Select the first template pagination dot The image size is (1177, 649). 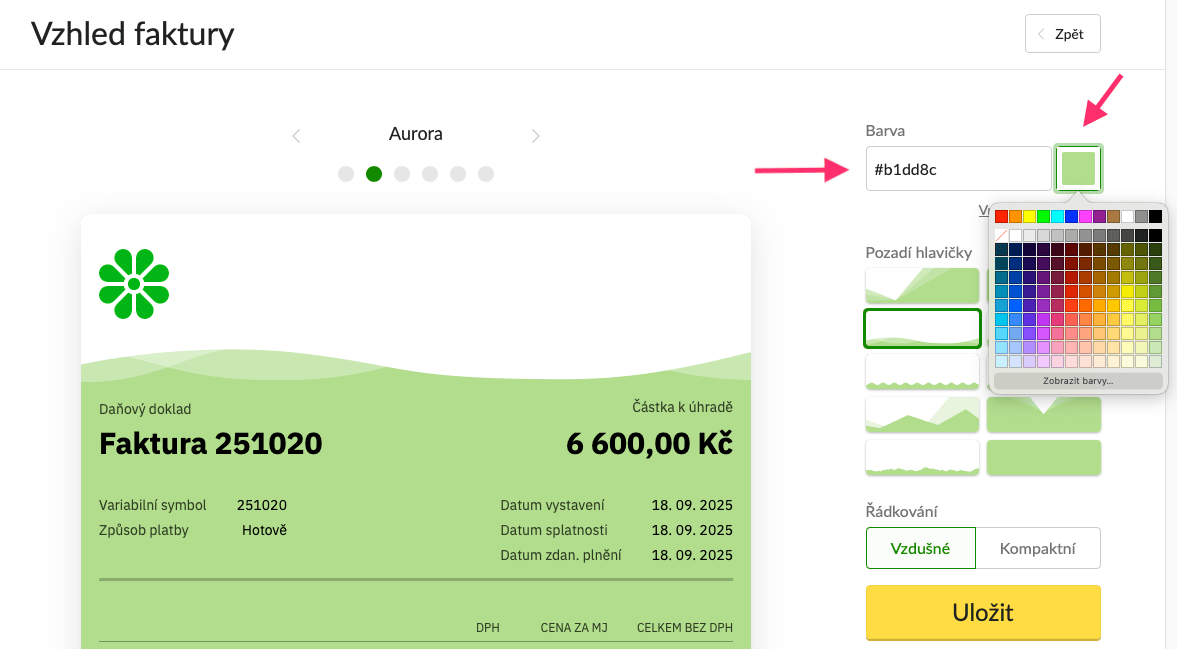tap(346, 174)
